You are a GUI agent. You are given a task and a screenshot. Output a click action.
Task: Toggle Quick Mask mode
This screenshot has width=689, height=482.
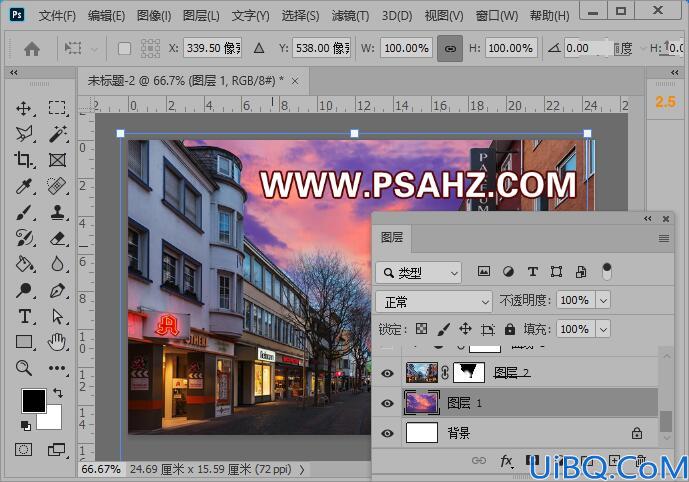[23, 449]
